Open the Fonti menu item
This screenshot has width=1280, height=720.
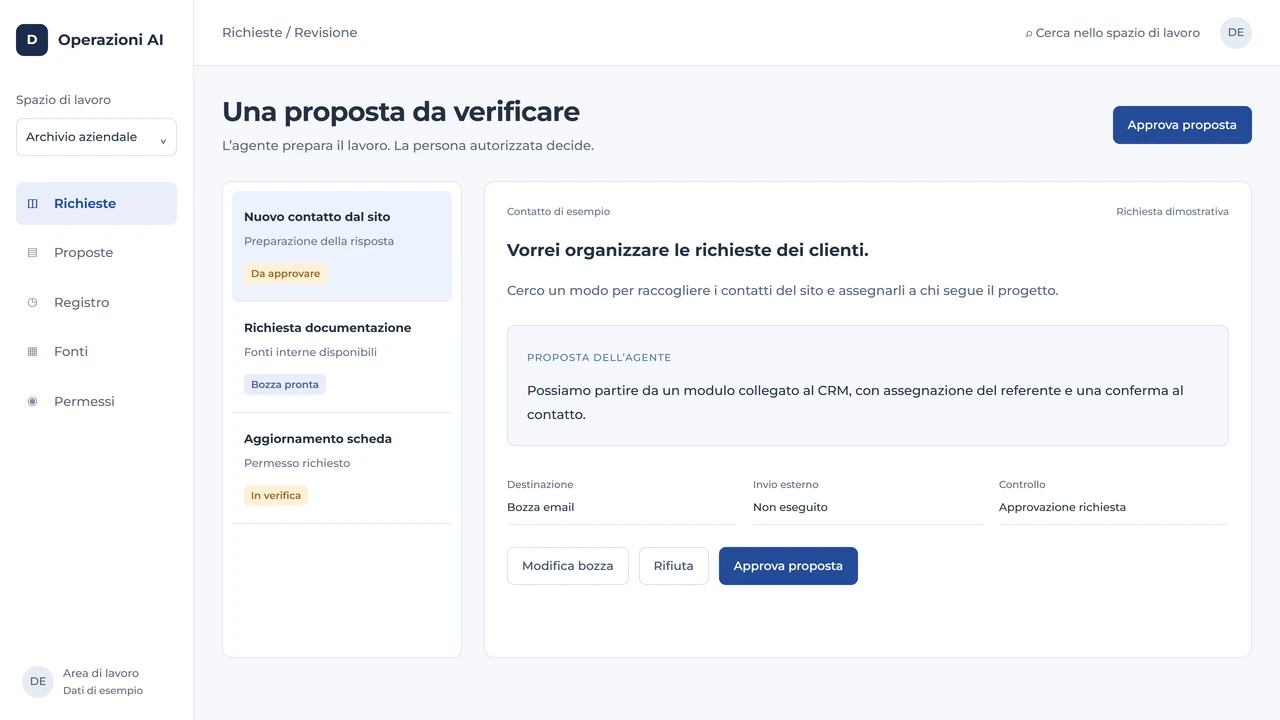96,352
